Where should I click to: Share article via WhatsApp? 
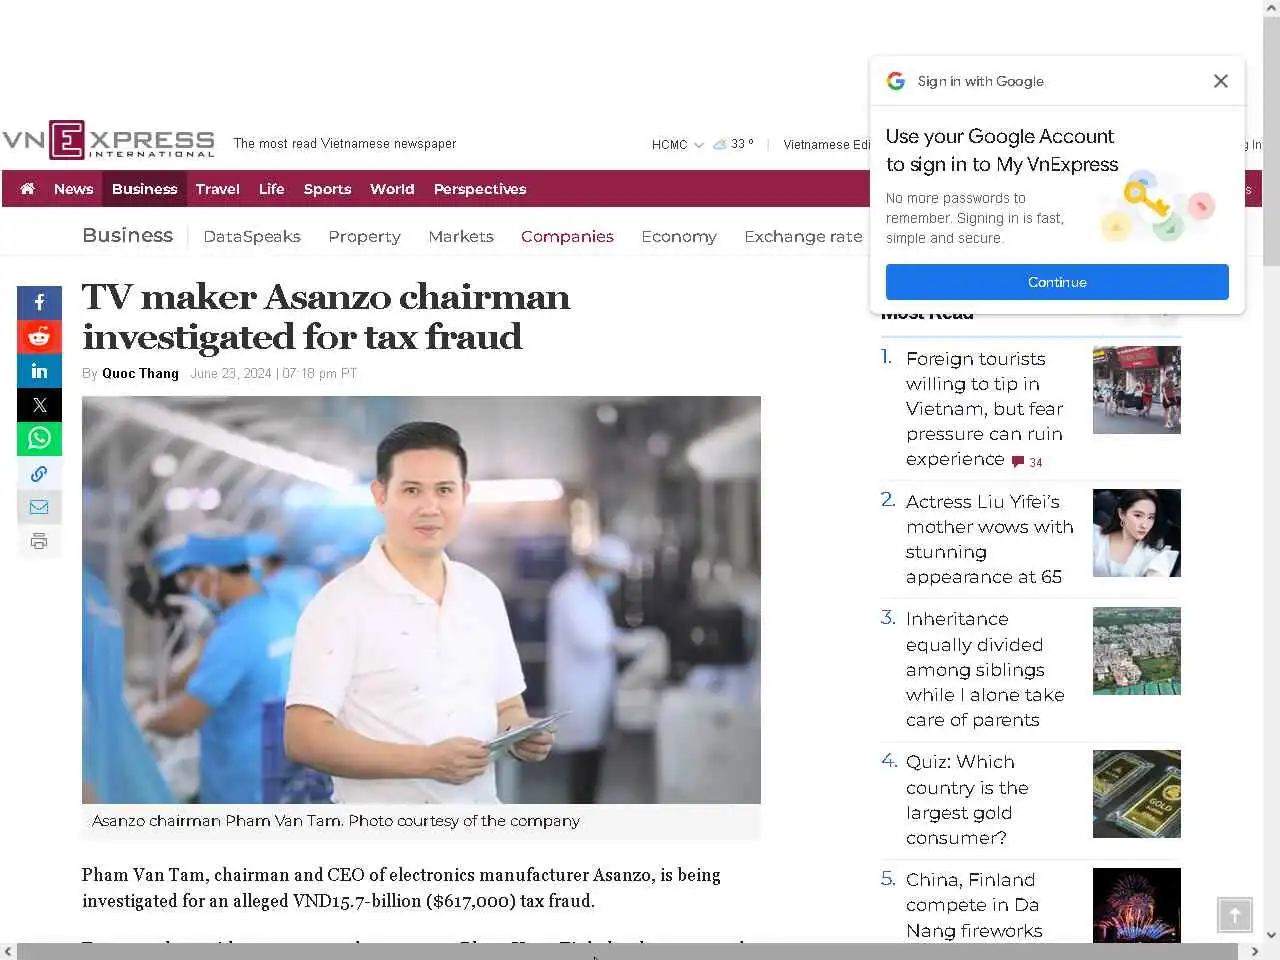pyautogui.click(x=39, y=438)
